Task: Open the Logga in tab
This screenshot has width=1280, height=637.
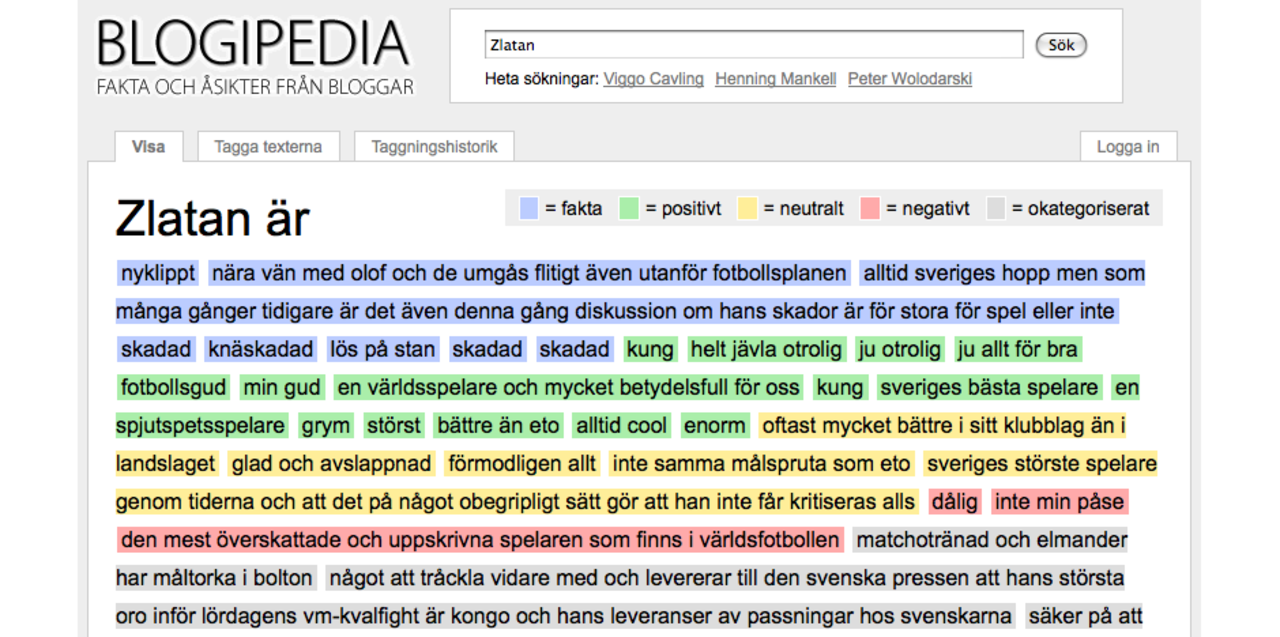Action: pyautogui.click(x=1128, y=146)
